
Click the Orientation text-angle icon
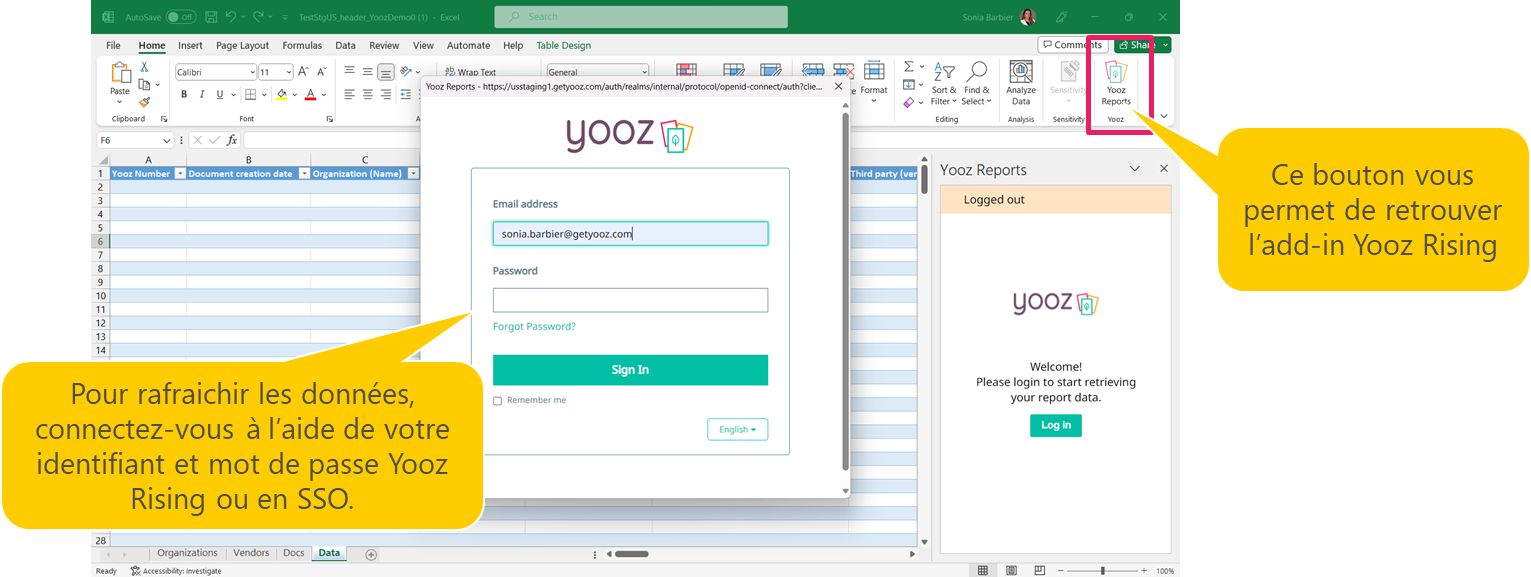[407, 72]
